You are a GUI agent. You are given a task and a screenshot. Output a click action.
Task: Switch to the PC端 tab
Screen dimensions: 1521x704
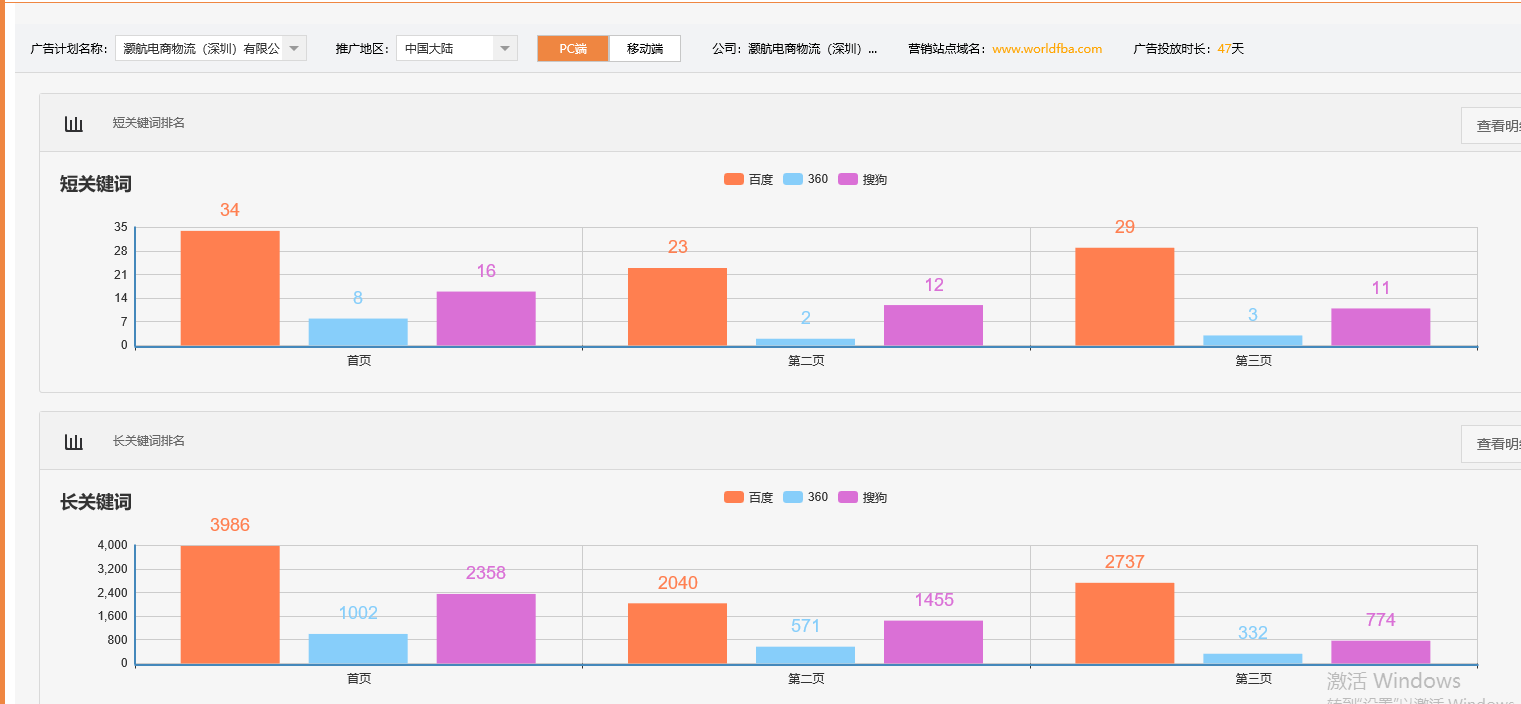(573, 49)
